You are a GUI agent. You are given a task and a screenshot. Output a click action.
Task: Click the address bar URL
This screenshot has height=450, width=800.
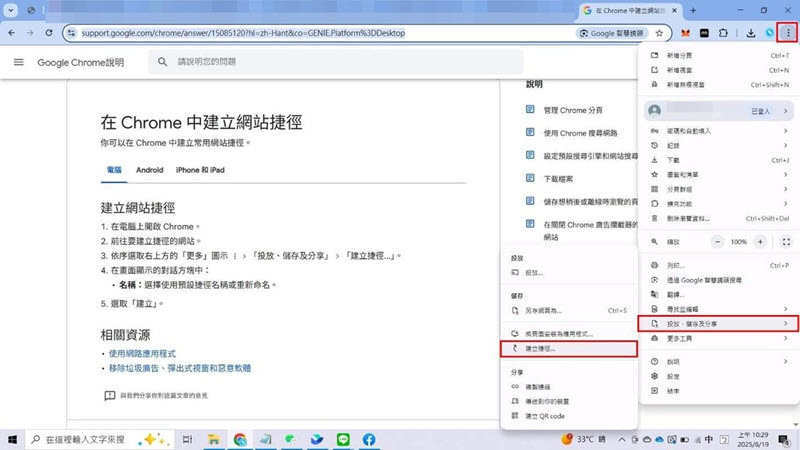[x=243, y=33]
